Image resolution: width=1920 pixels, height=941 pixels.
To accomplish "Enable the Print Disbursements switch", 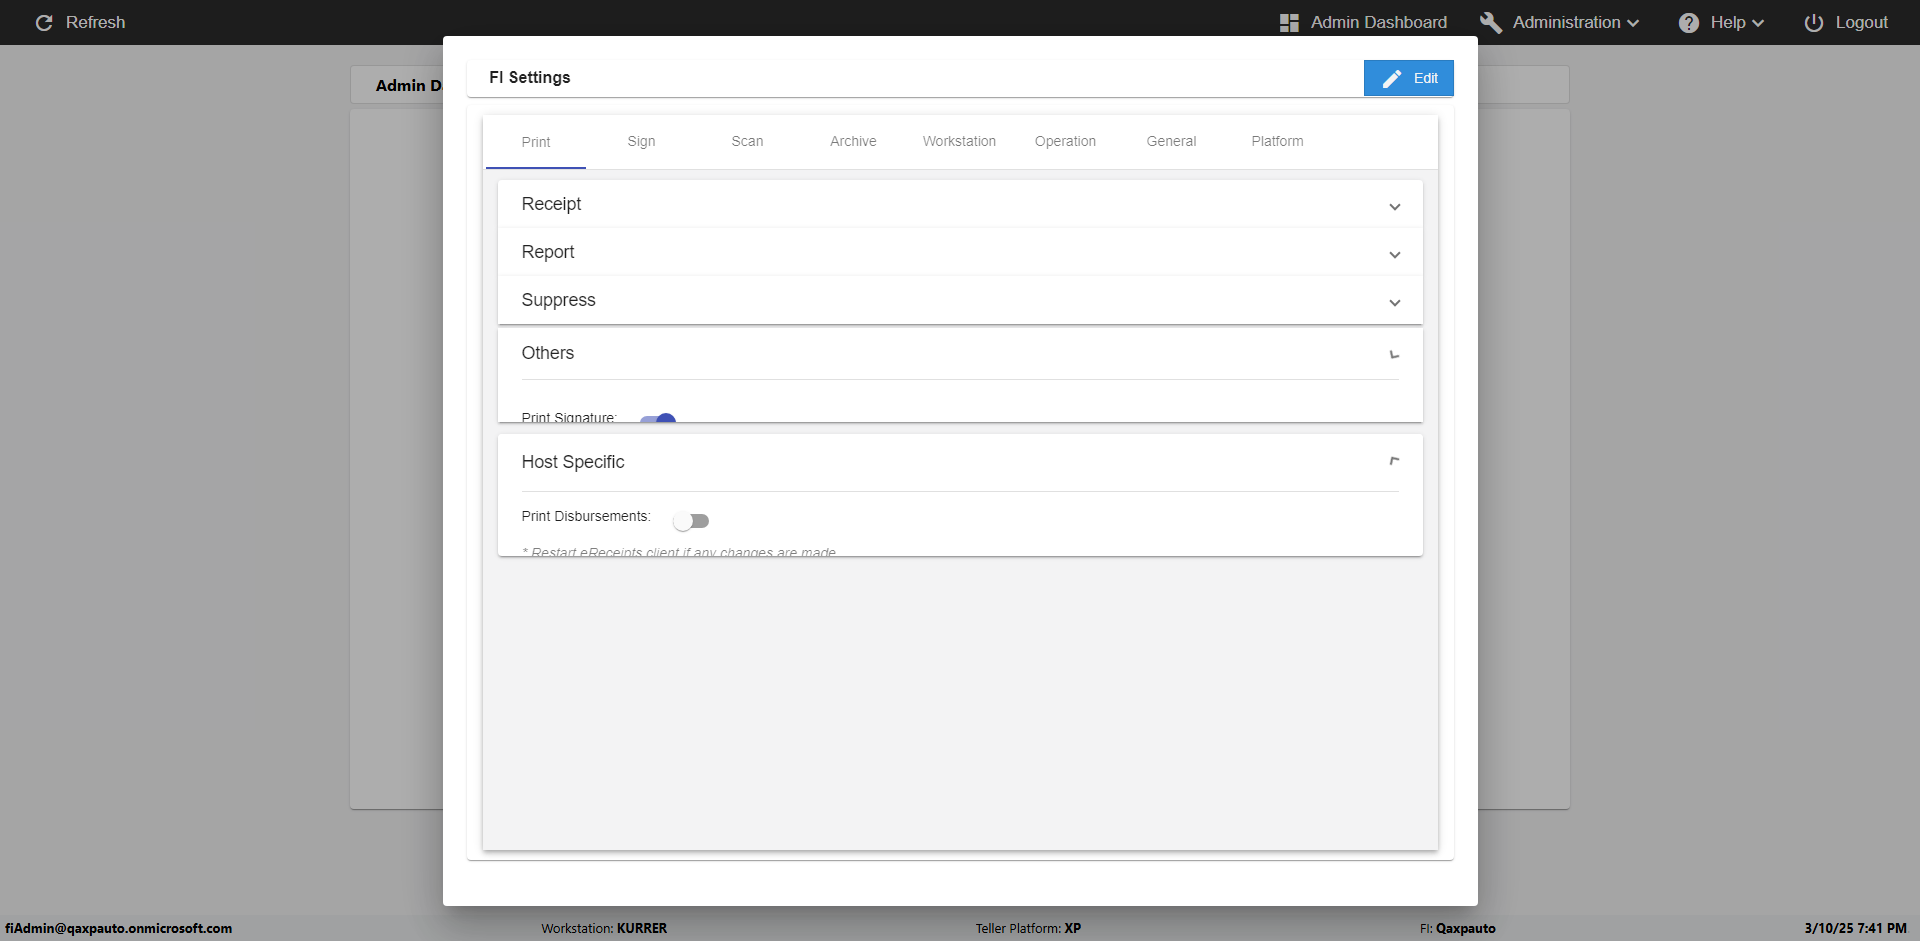I will point(691,521).
